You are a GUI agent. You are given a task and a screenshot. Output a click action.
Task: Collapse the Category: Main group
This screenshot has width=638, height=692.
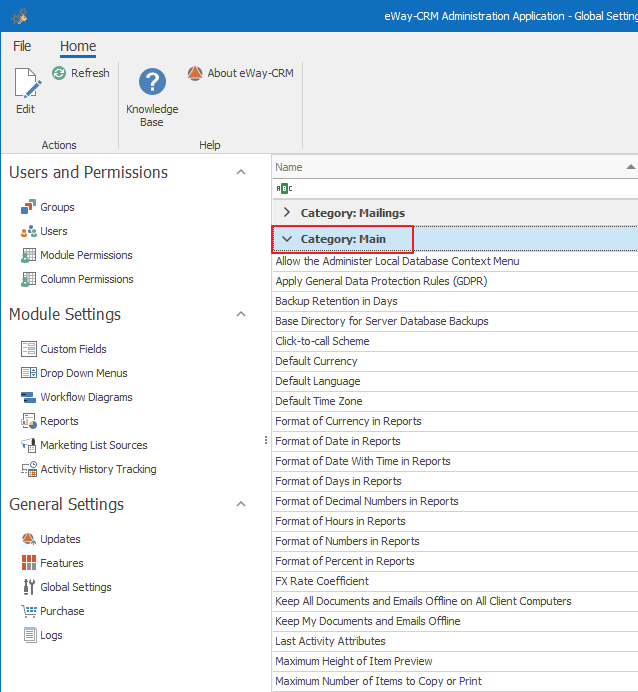(287, 239)
